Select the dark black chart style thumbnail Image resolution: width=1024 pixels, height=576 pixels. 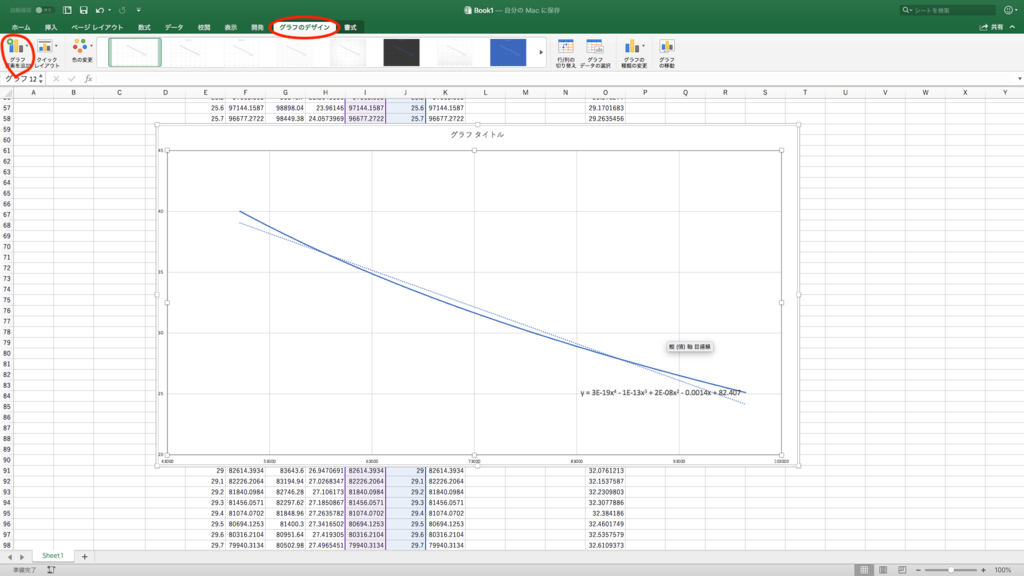pos(402,52)
